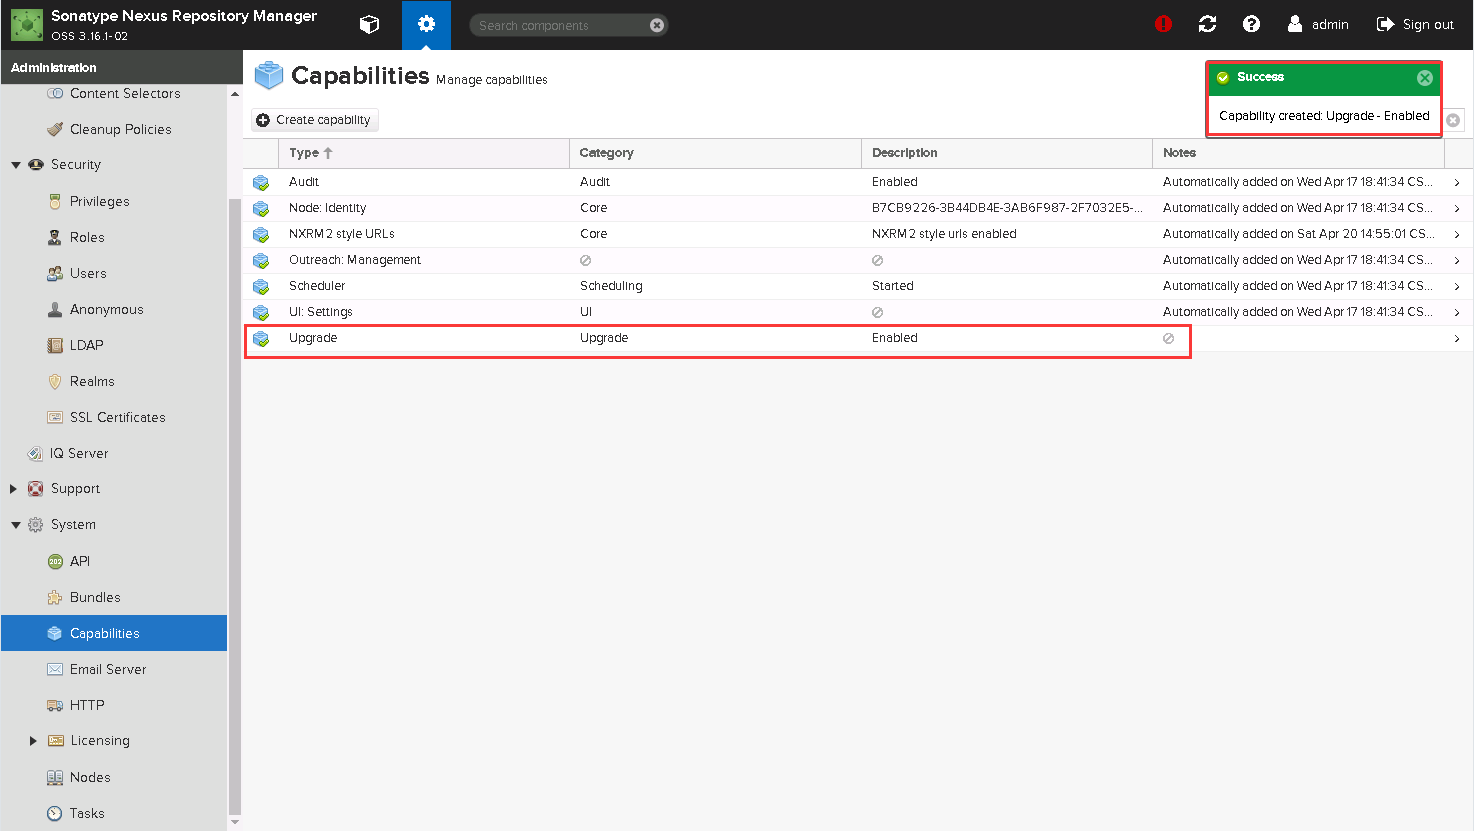1474x831 pixels.
Task: Open the Administration gear icon
Action: point(426,25)
